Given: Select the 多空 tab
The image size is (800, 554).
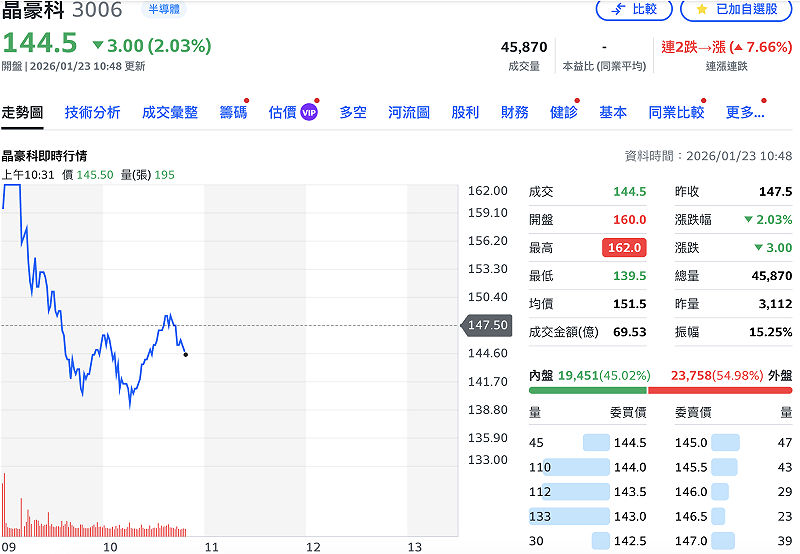Looking at the screenshot, I should click(x=353, y=112).
